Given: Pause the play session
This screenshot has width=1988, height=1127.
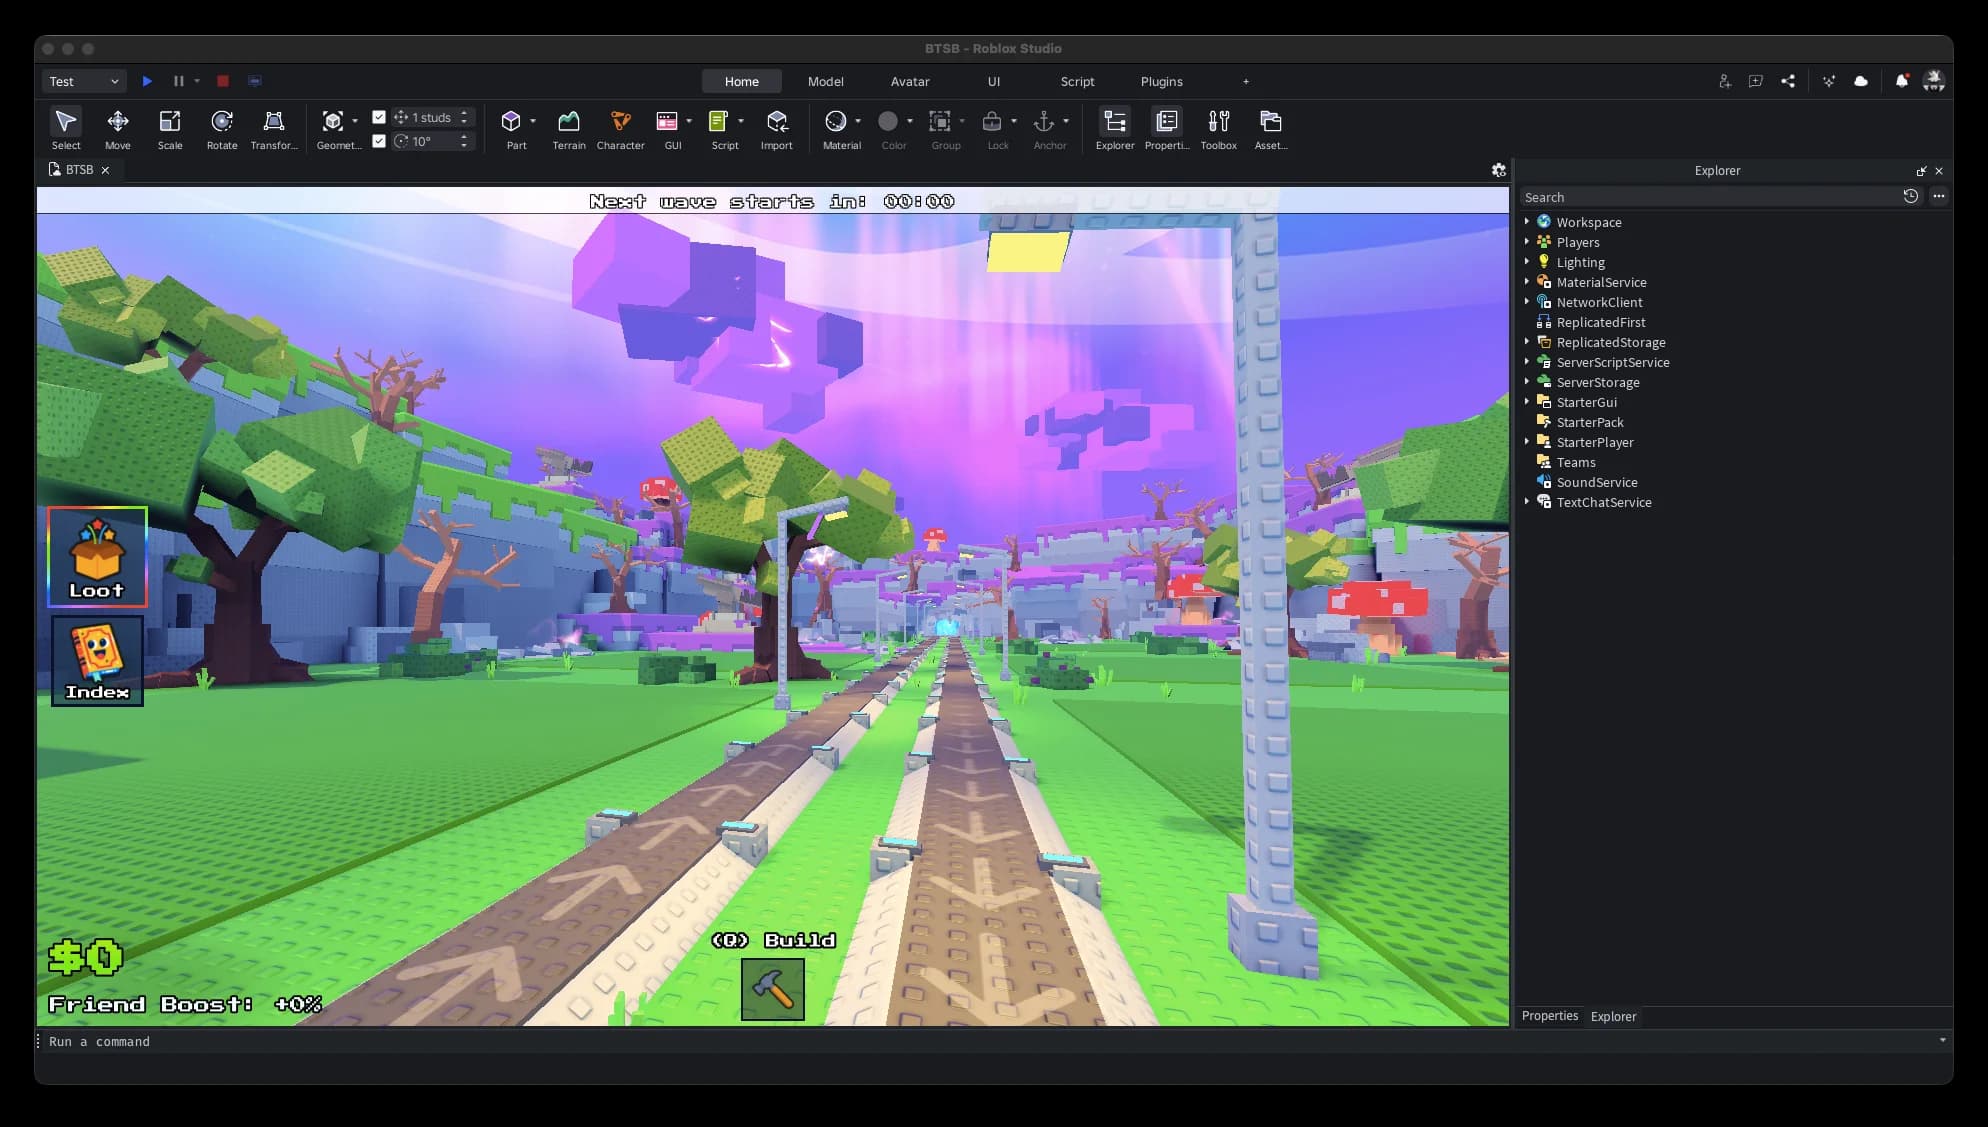Looking at the screenshot, I should 179,81.
